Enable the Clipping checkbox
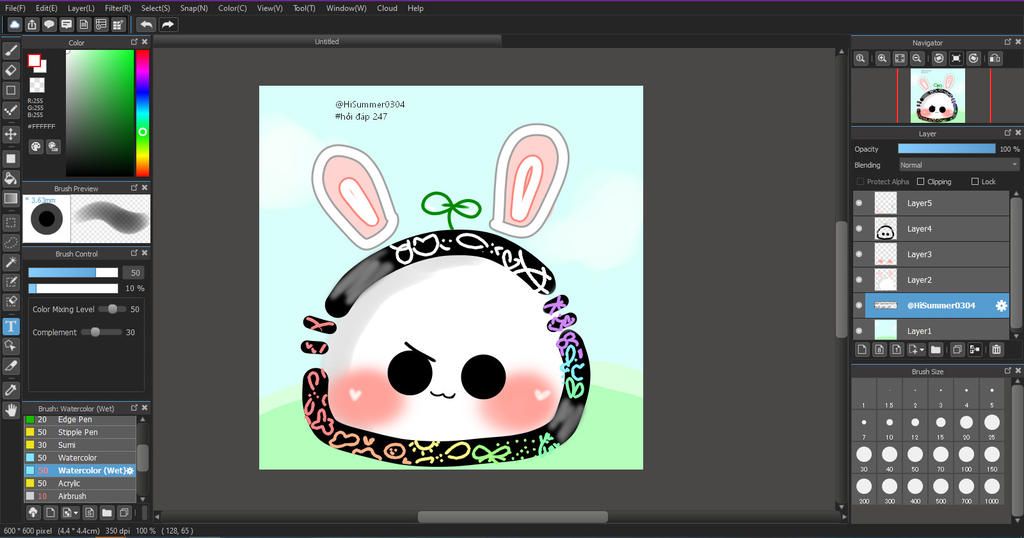1024x538 pixels. pos(921,182)
